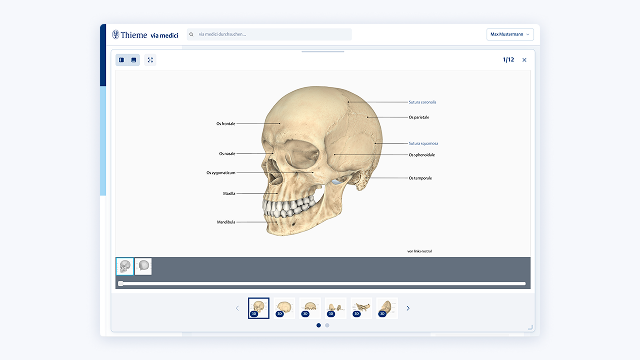Click the second pagination dot
Screen dimensions: 640x360
click(x=327, y=325)
